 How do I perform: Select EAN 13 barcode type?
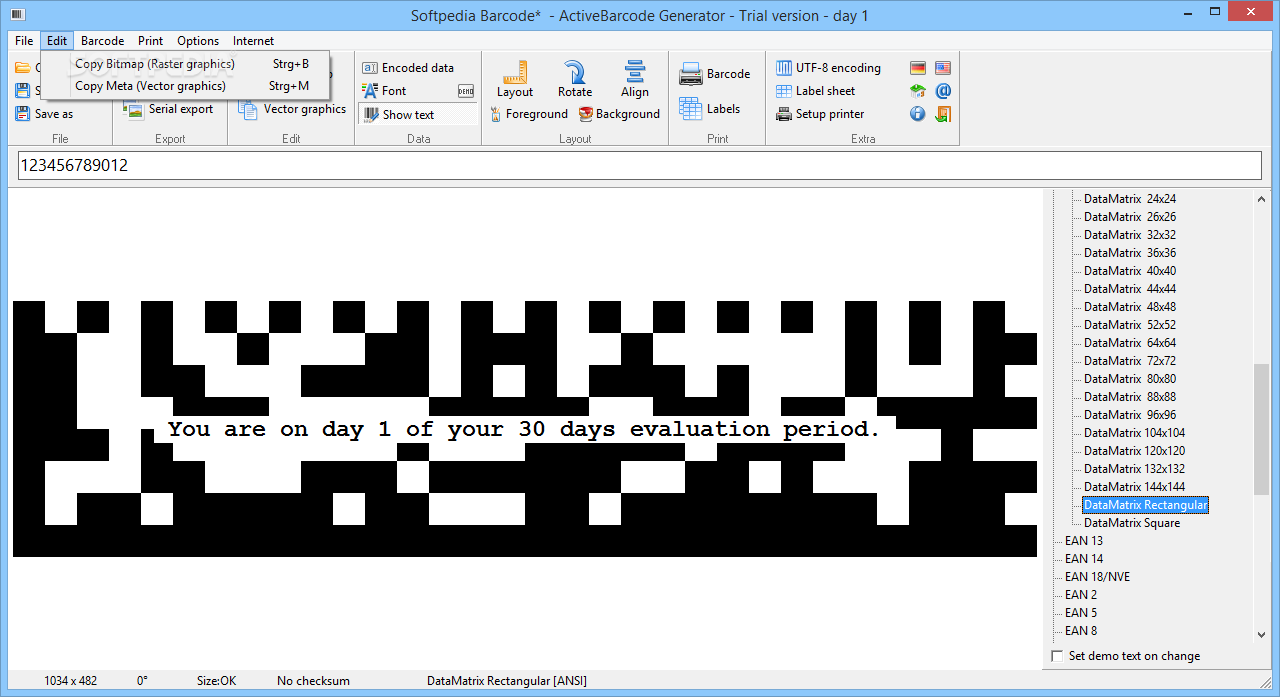click(1084, 541)
